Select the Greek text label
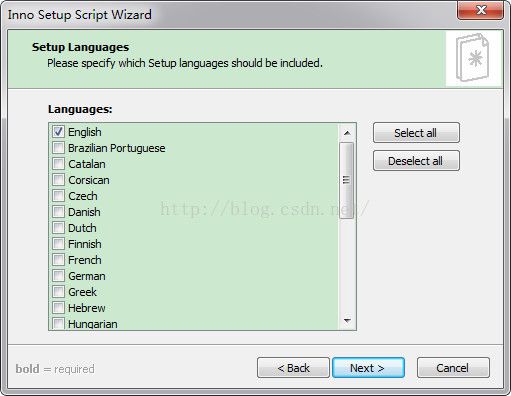 click(x=82, y=292)
